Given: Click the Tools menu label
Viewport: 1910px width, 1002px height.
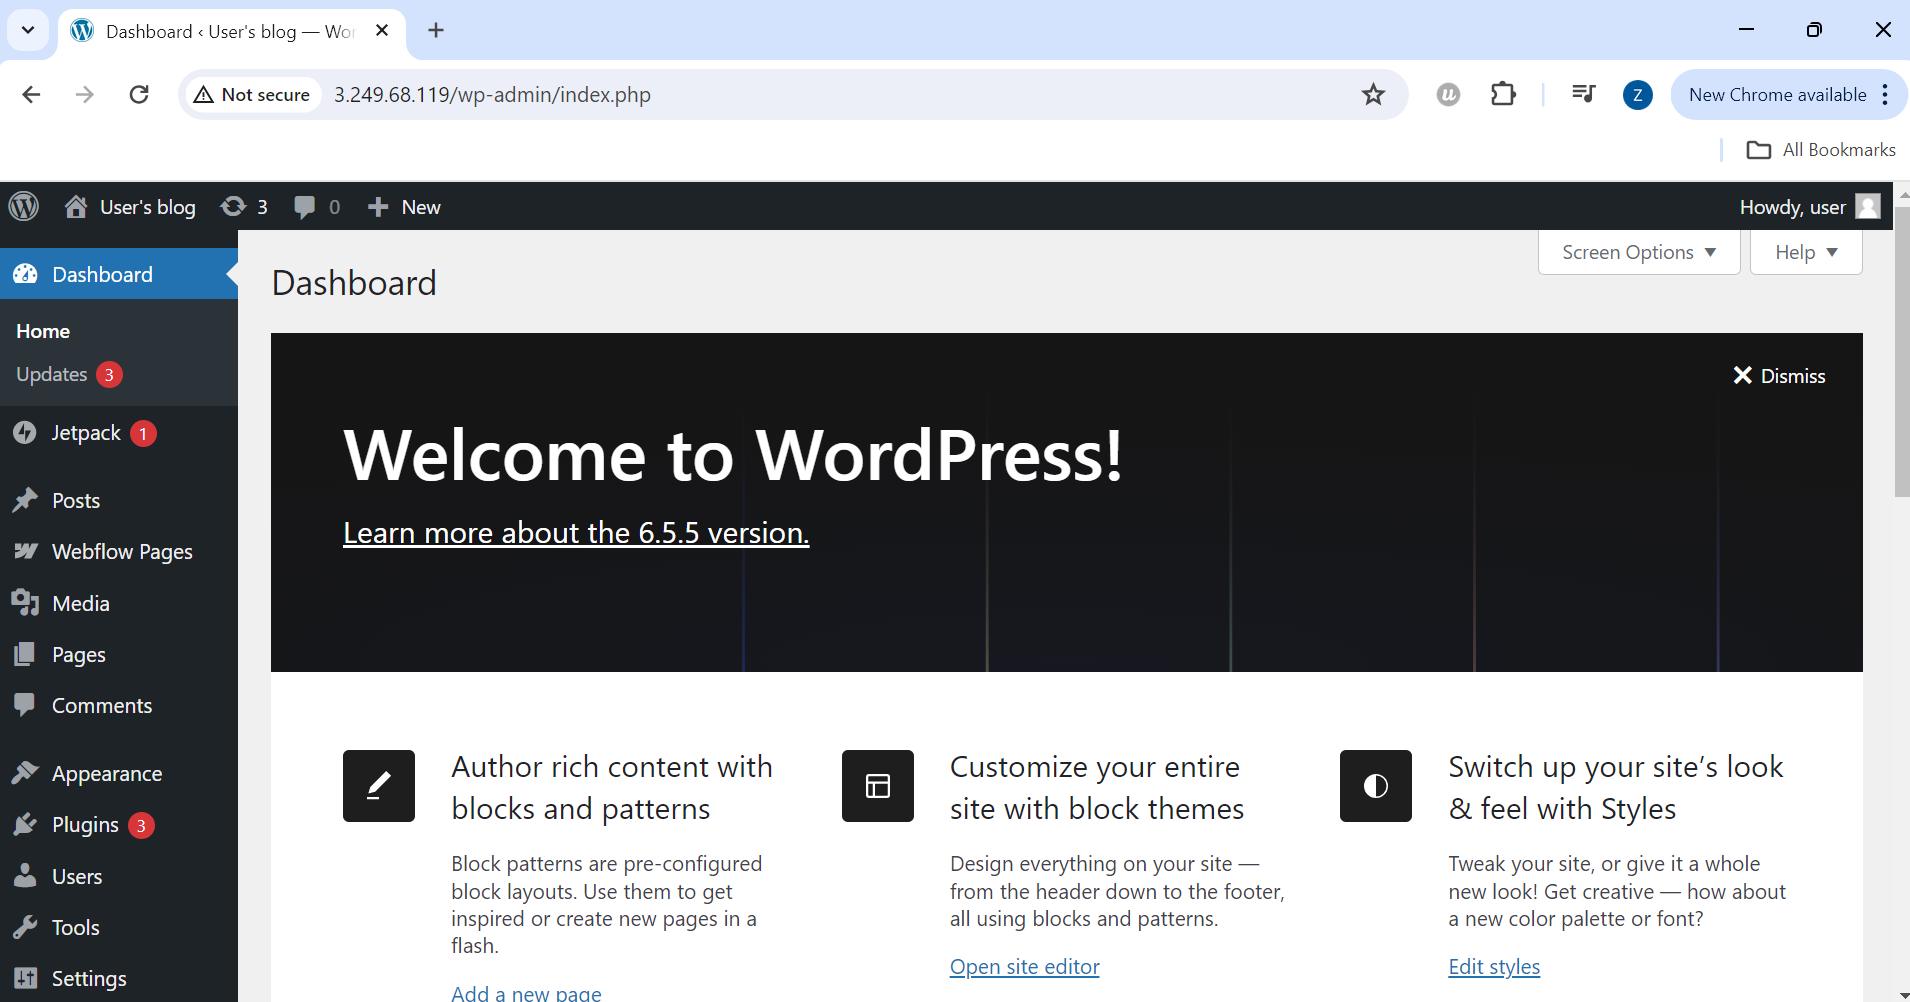Looking at the screenshot, I should (76, 927).
